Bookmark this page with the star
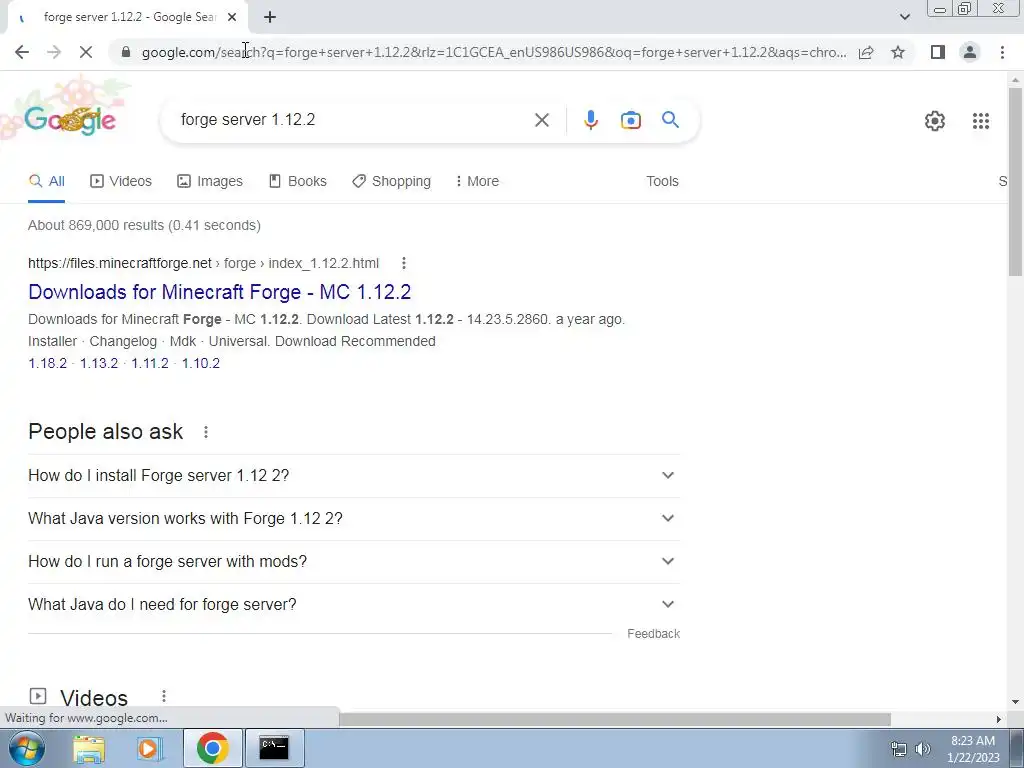1024x768 pixels. point(898,52)
